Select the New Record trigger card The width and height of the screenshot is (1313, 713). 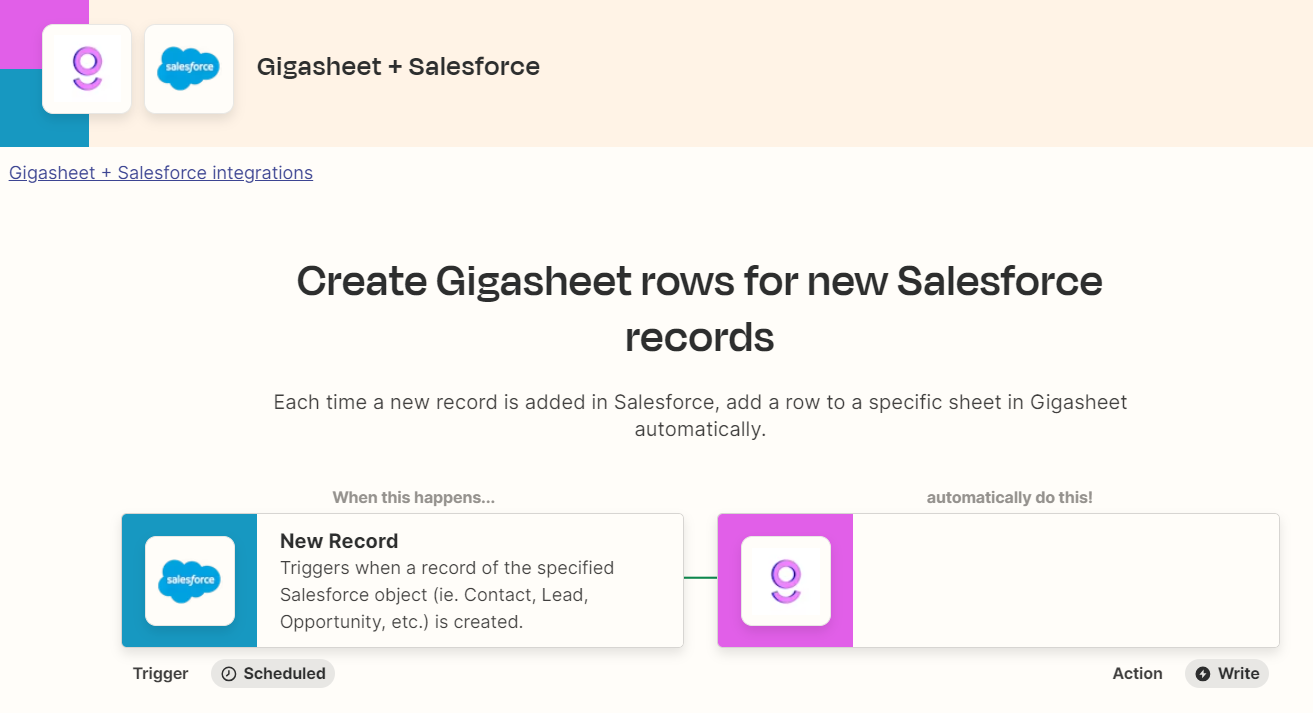(450, 580)
